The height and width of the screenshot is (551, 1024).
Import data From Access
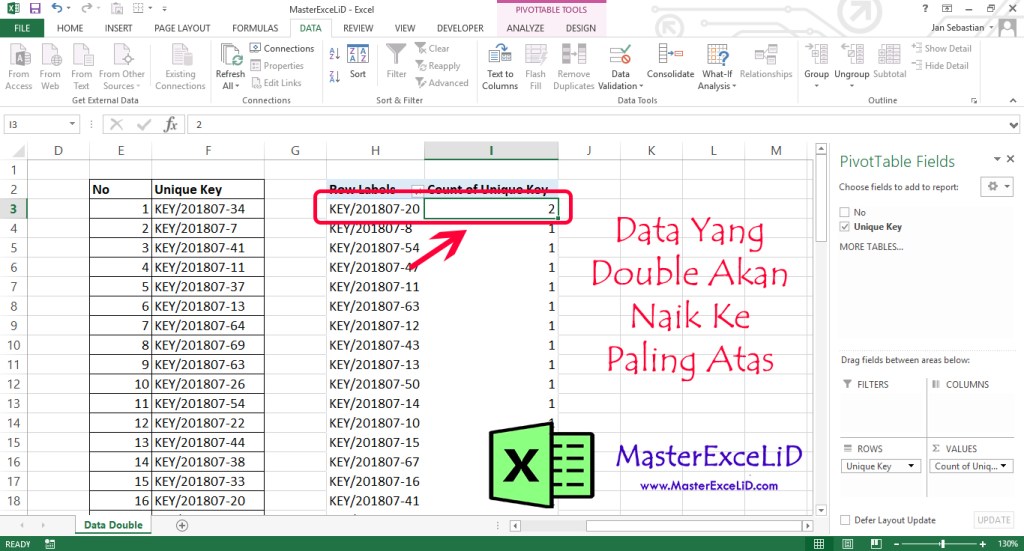[19, 67]
